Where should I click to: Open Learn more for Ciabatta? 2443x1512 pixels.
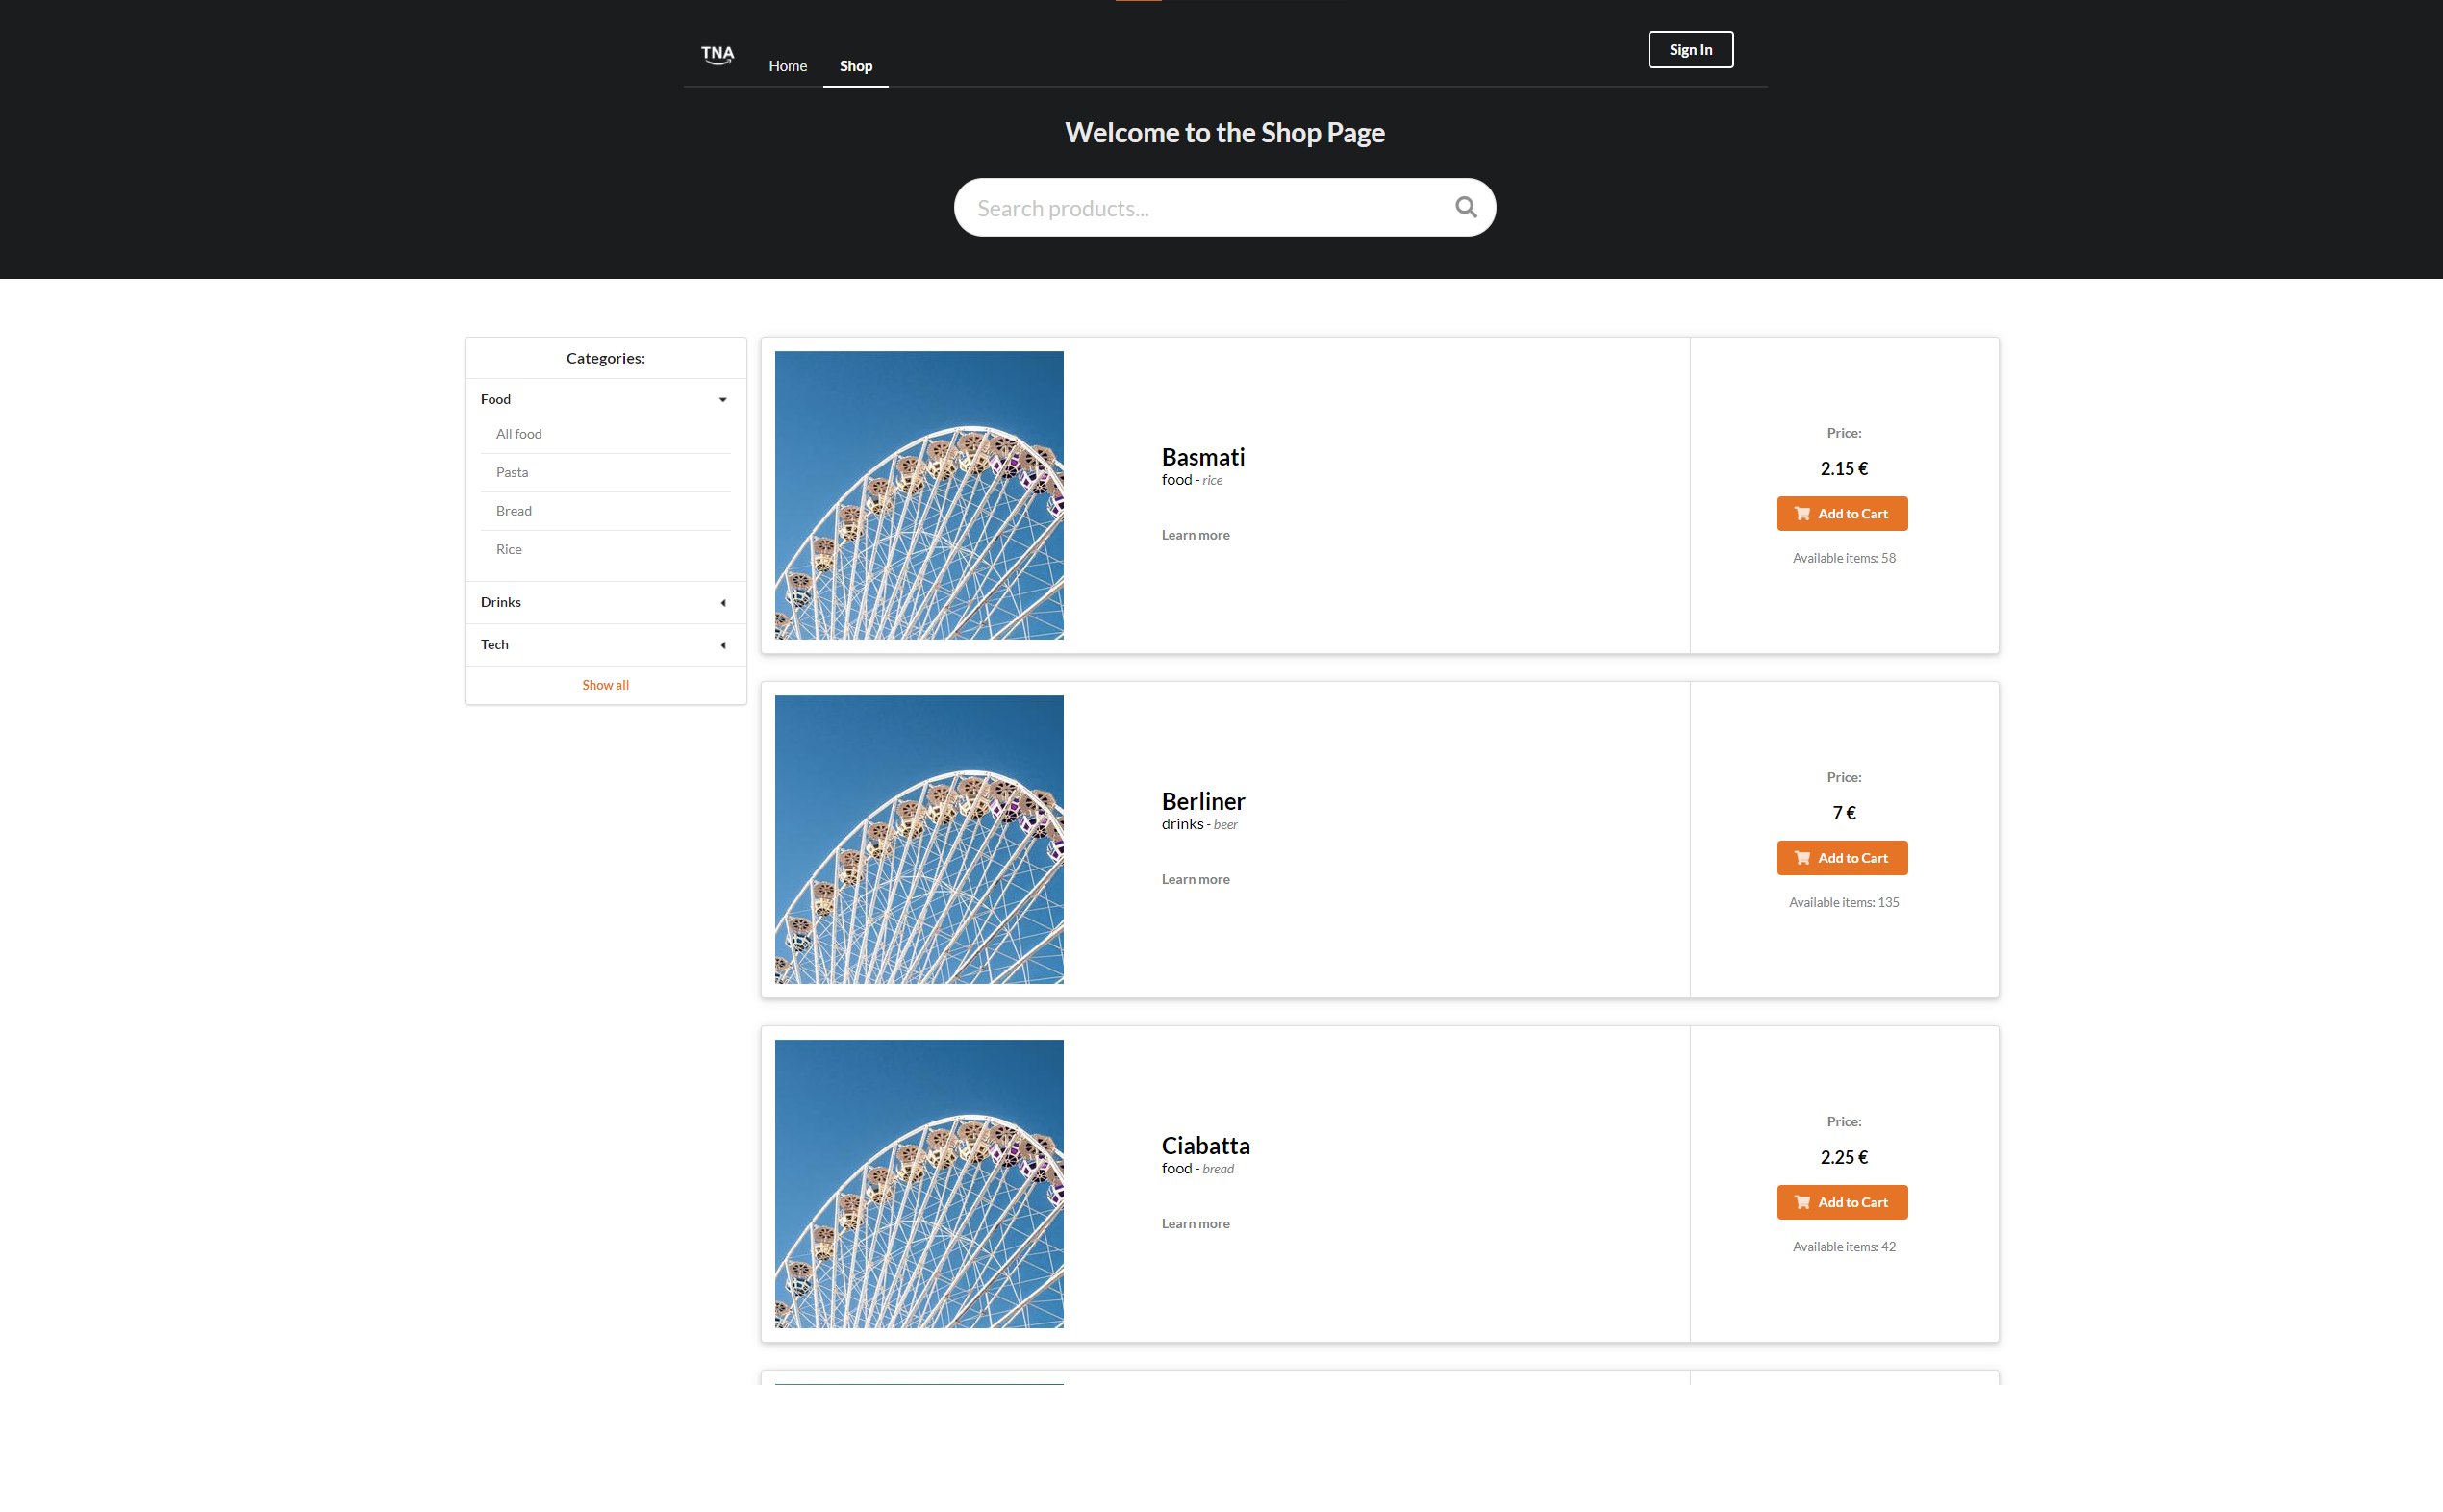pos(1195,1223)
